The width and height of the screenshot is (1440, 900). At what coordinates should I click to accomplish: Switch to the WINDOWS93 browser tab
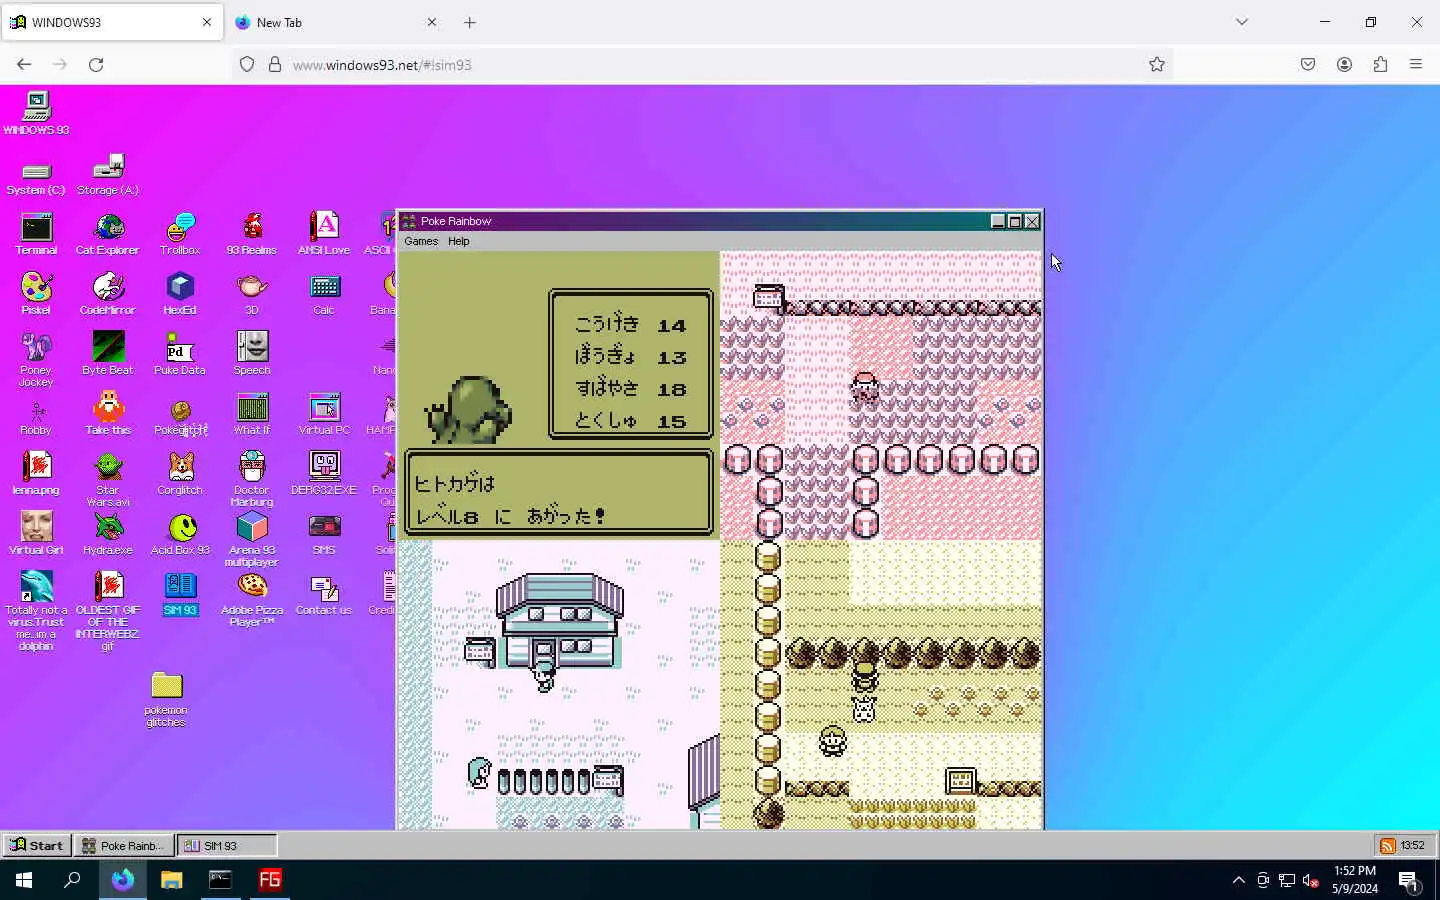point(112,22)
